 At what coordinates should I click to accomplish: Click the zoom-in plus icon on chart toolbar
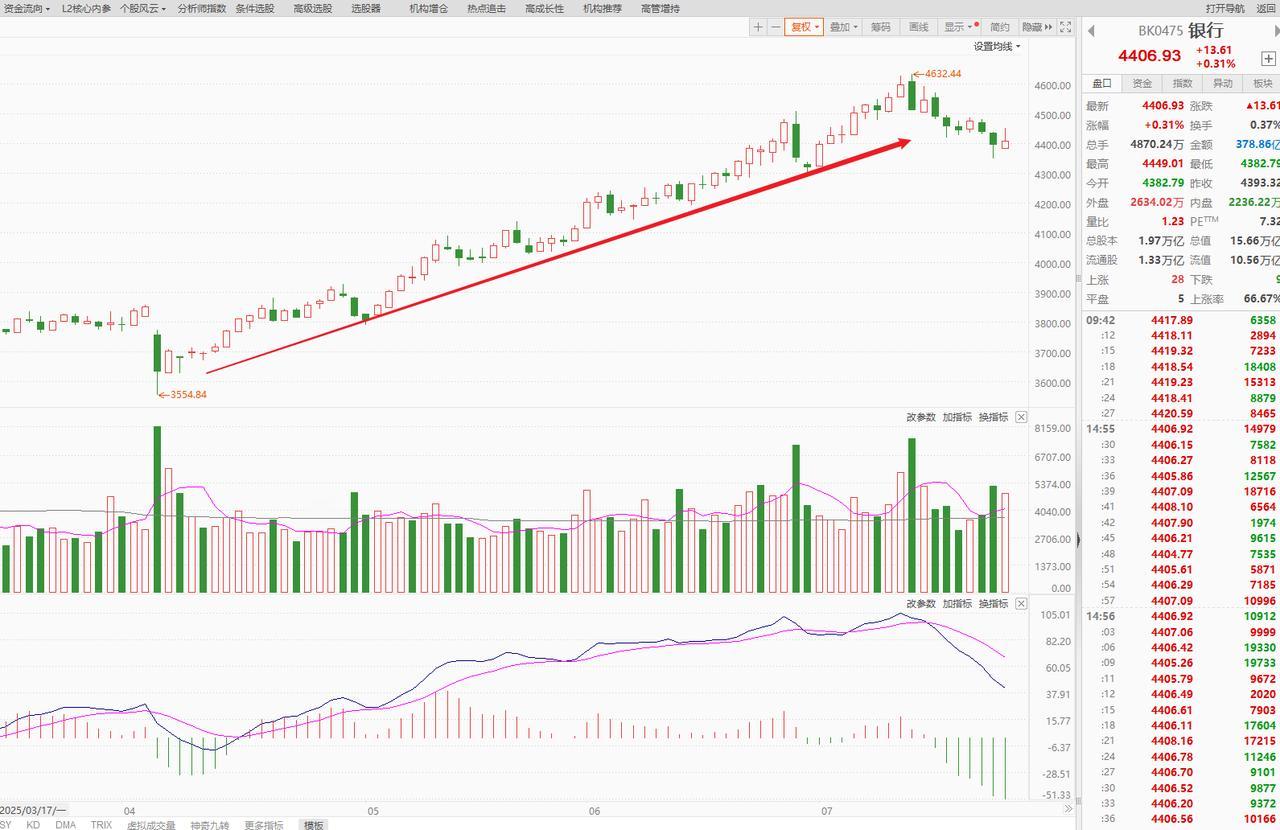coord(759,27)
